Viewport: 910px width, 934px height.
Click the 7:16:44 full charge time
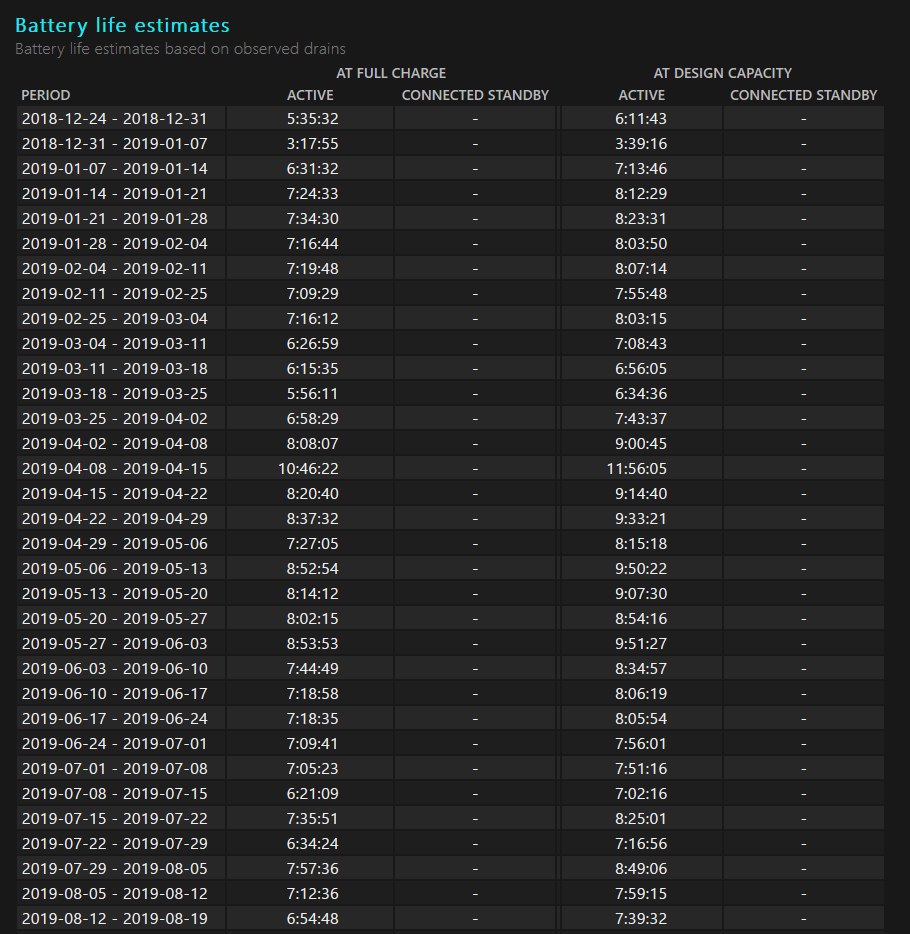click(x=312, y=244)
